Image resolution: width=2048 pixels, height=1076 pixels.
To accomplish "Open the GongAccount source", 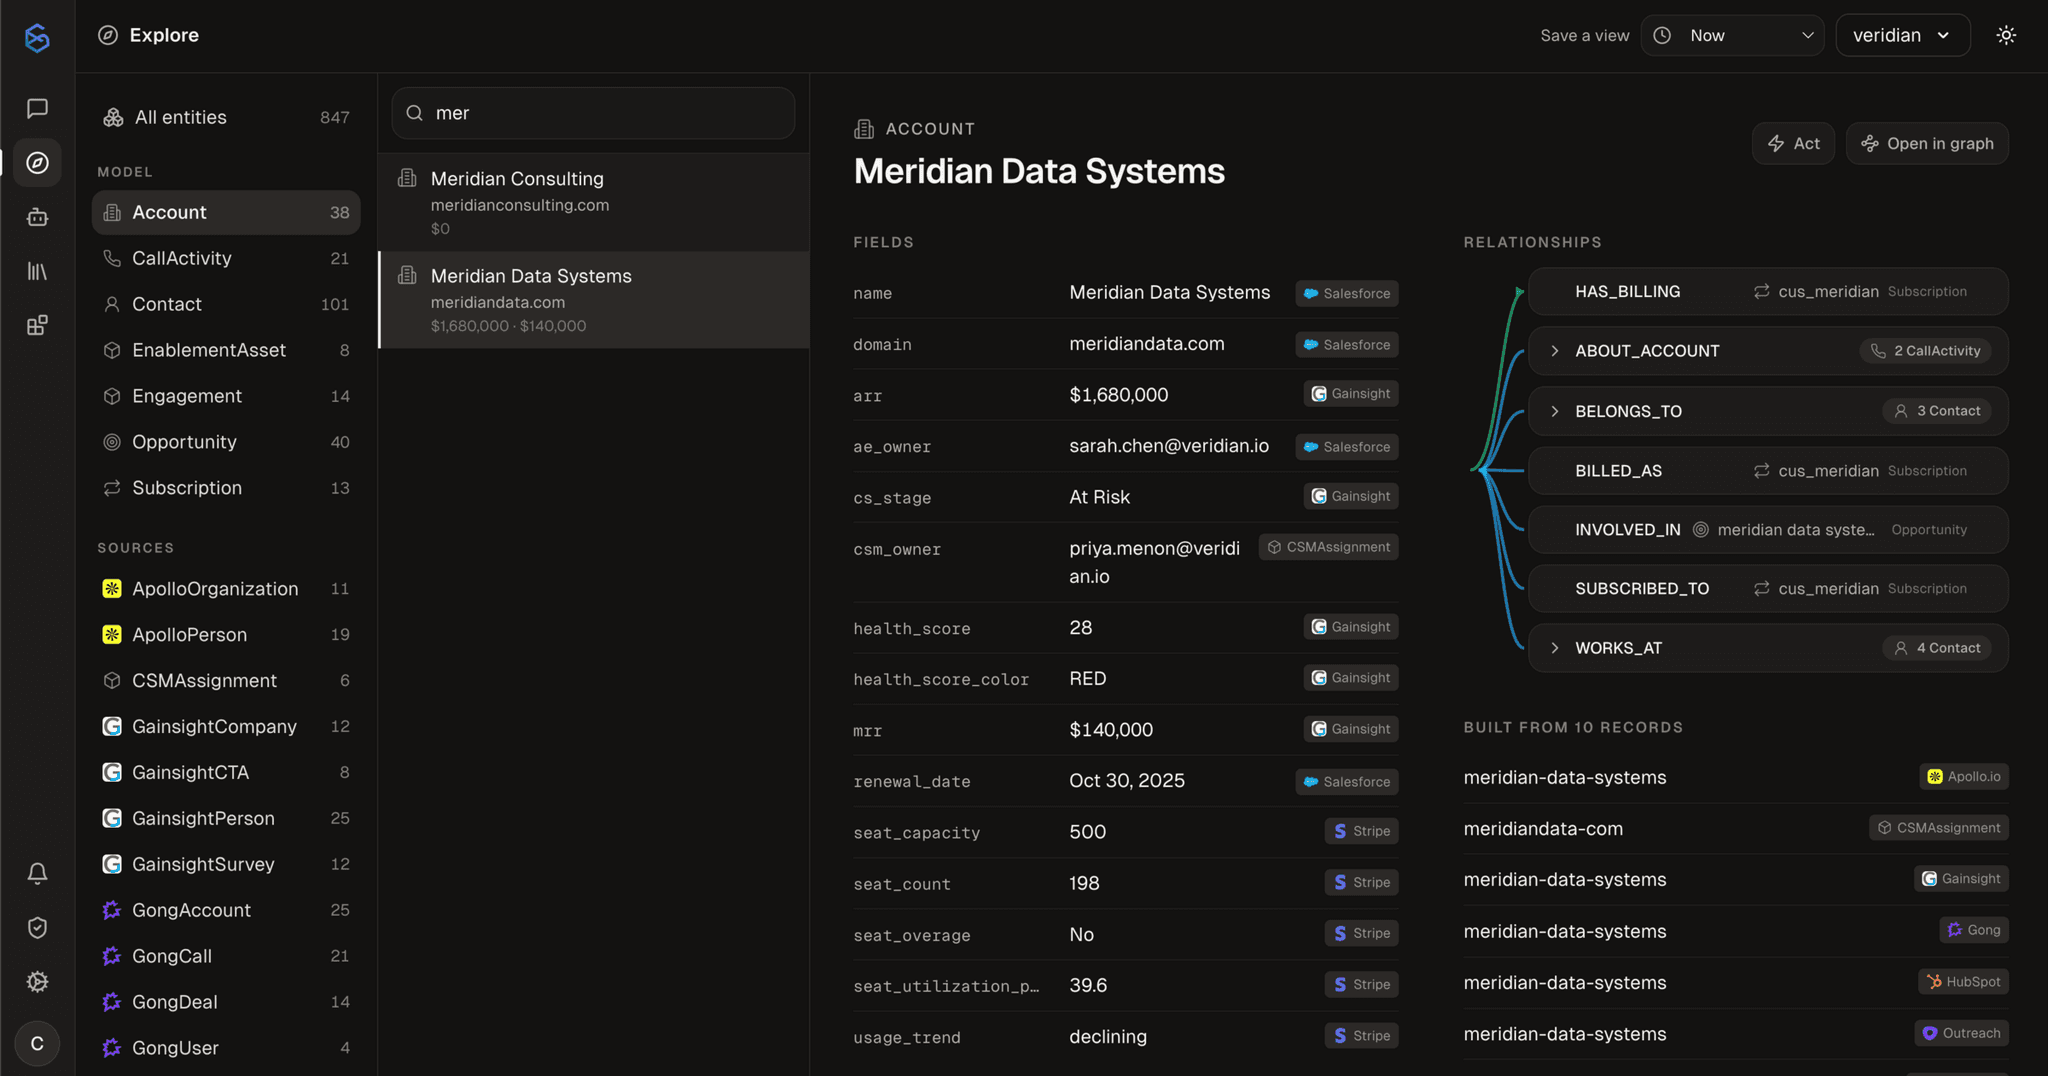I will (x=226, y=911).
